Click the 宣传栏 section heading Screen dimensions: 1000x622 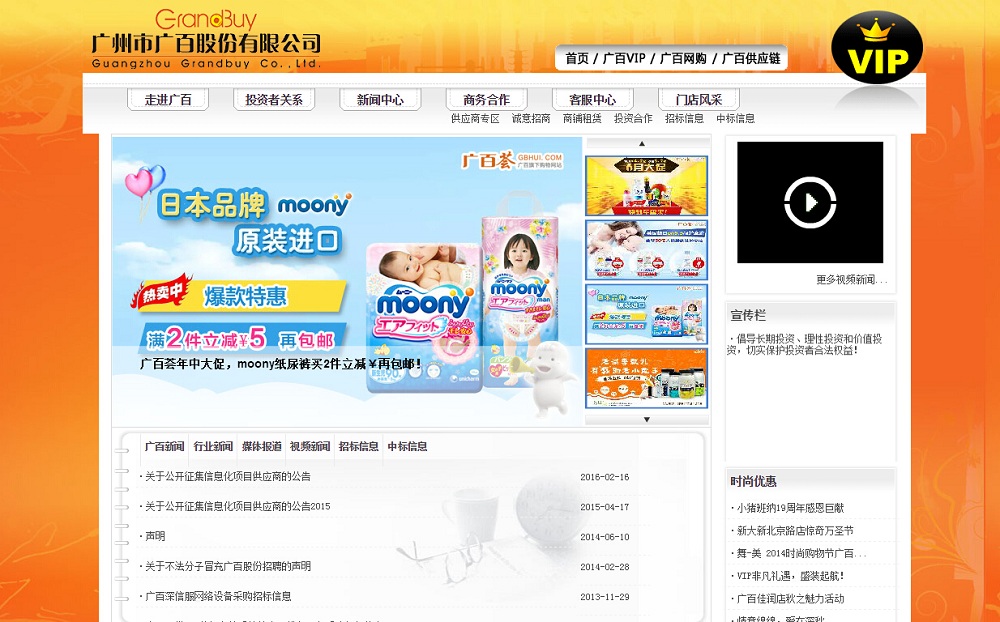[748, 315]
